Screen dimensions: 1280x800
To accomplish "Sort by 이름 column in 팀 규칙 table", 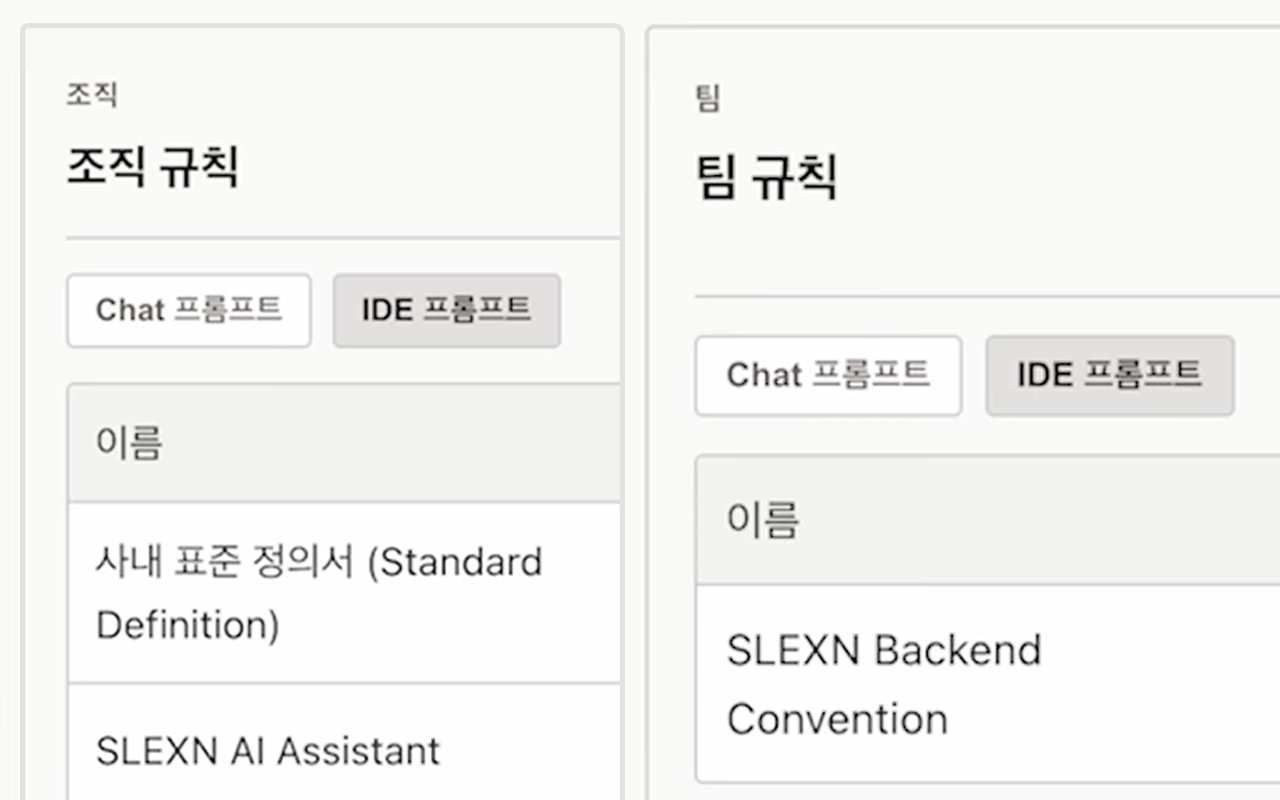I will pos(763,520).
